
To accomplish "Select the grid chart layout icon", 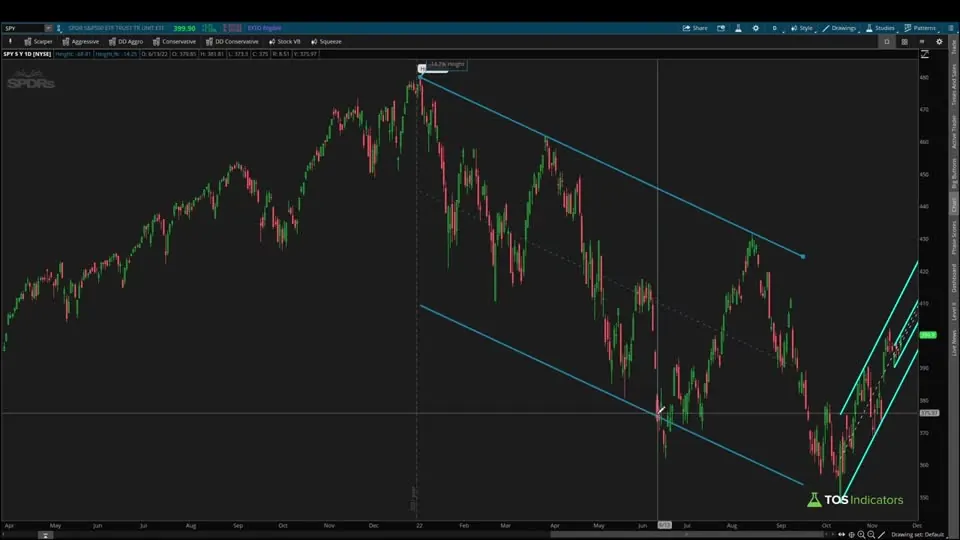I will tap(904, 42).
